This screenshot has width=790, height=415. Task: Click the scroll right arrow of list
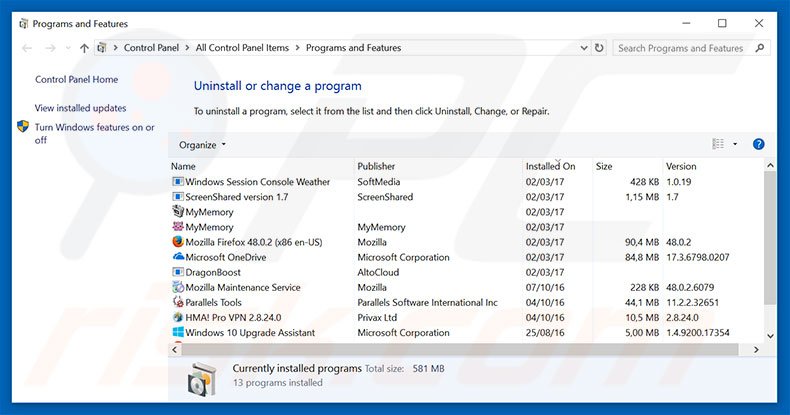[x=756, y=349]
